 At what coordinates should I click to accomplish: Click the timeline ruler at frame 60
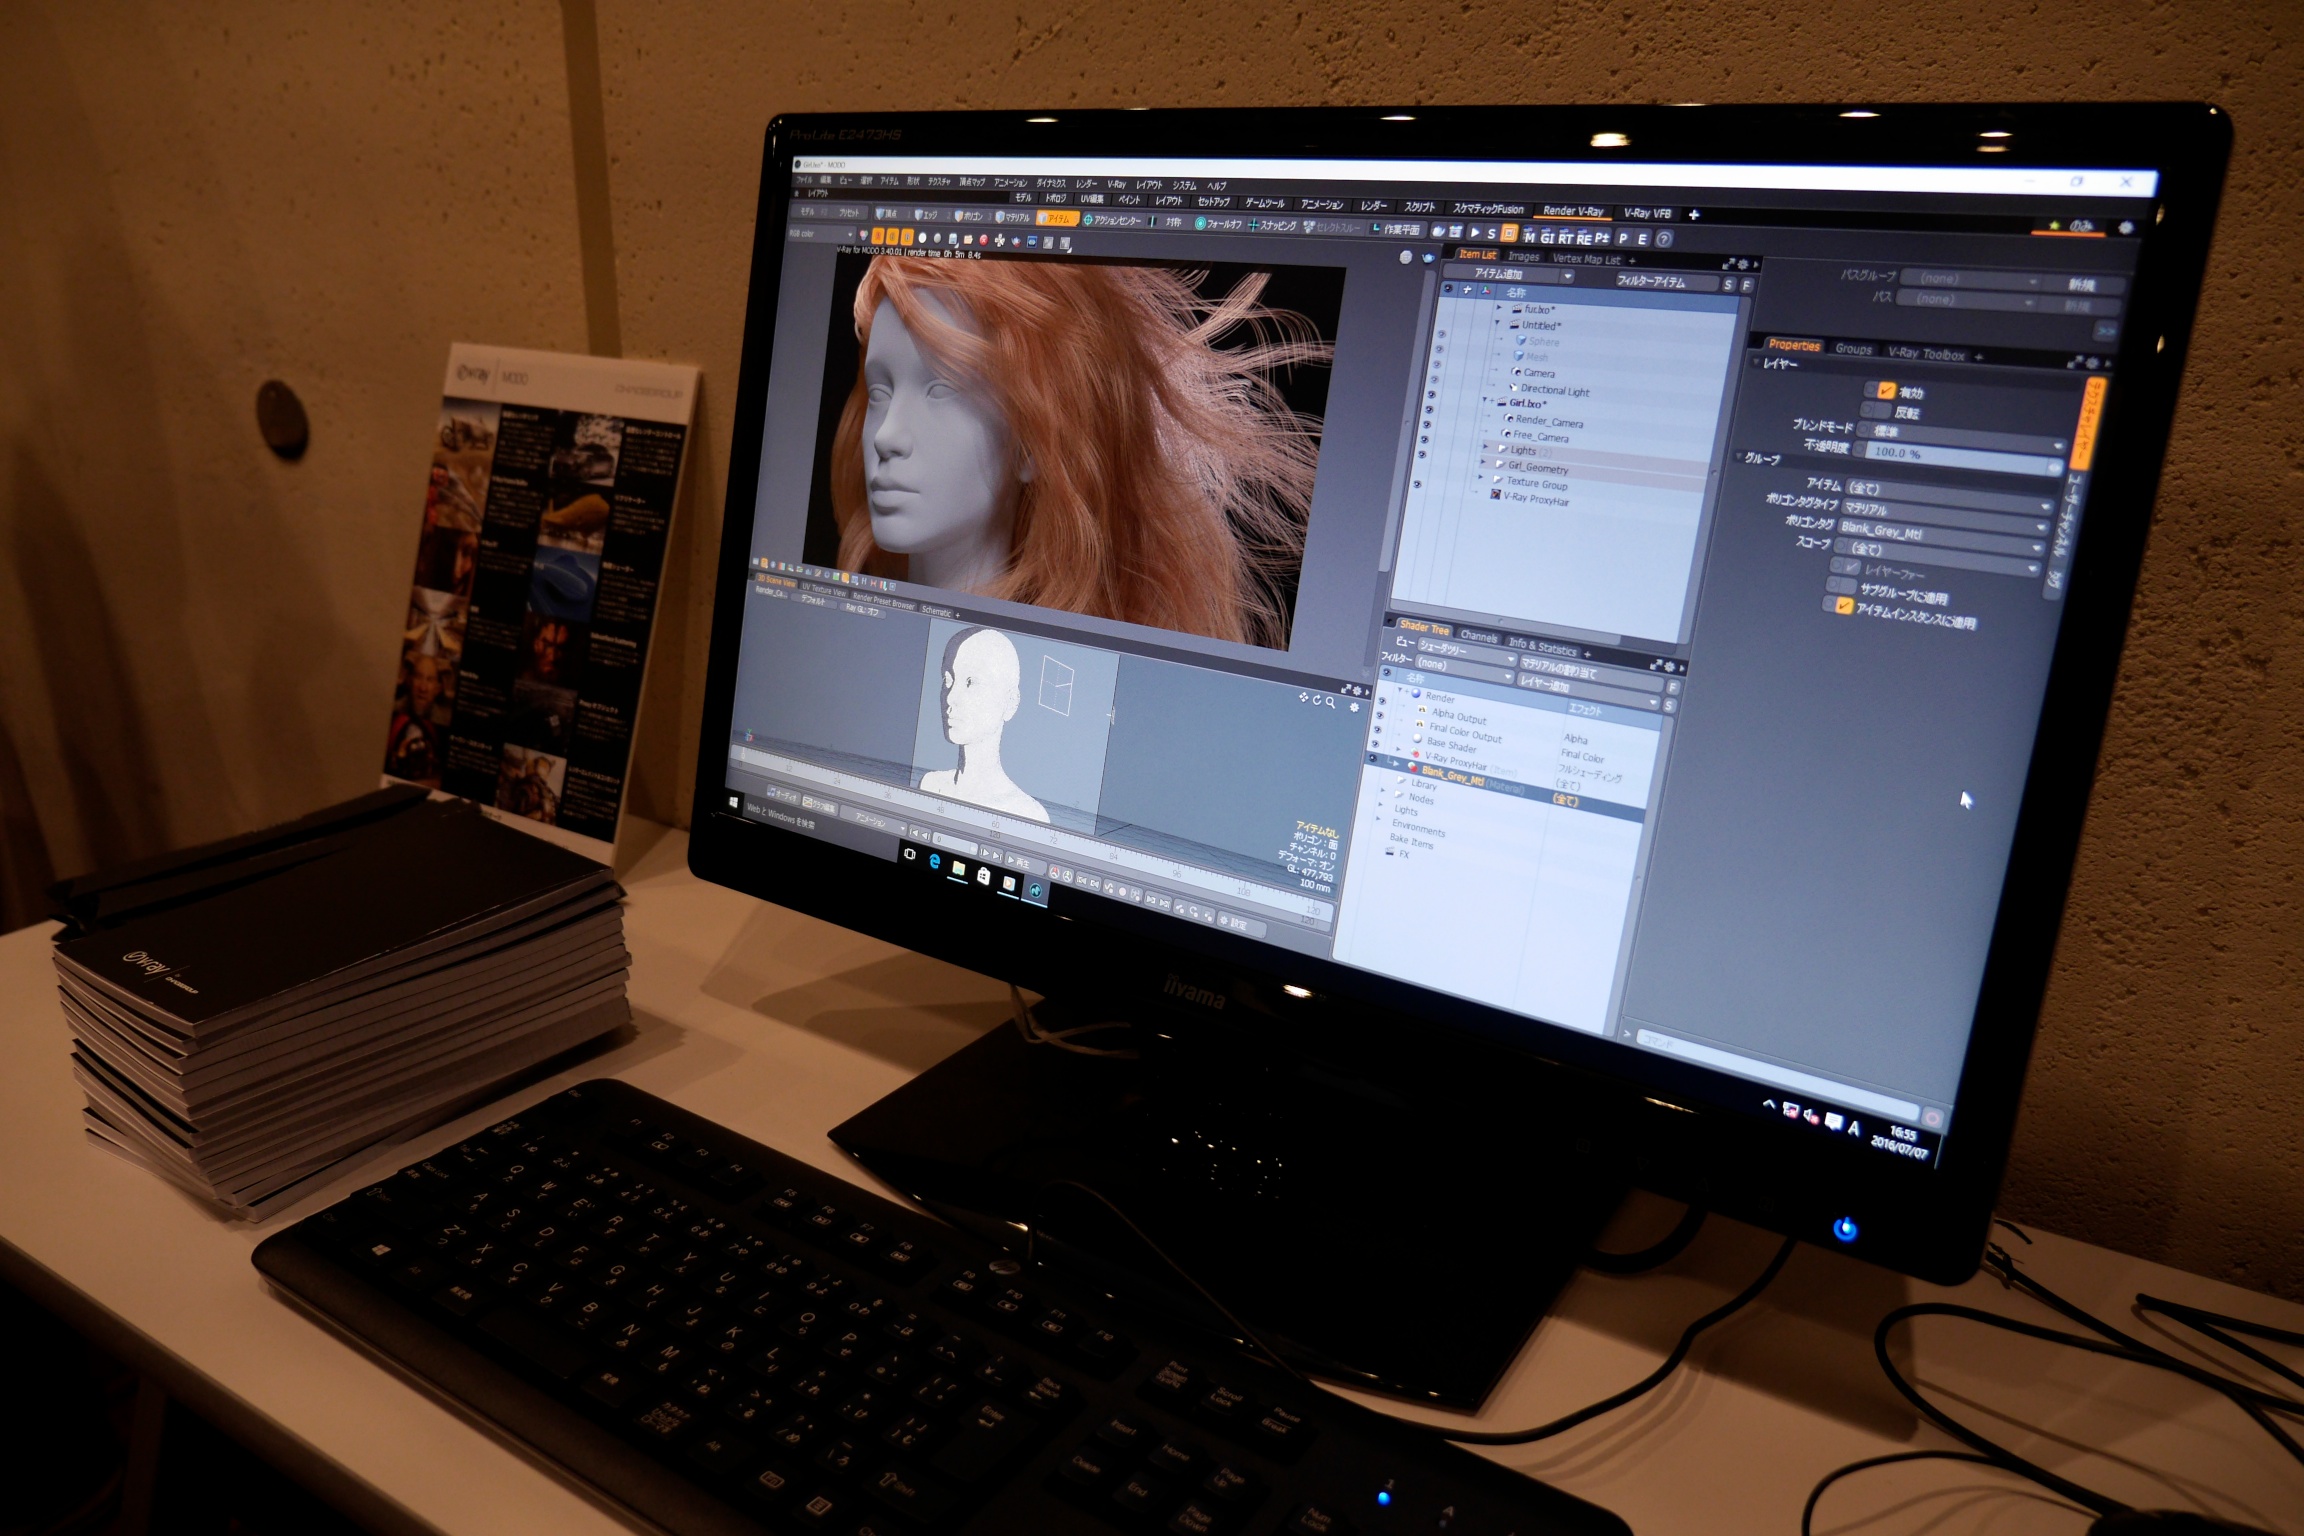point(995,824)
